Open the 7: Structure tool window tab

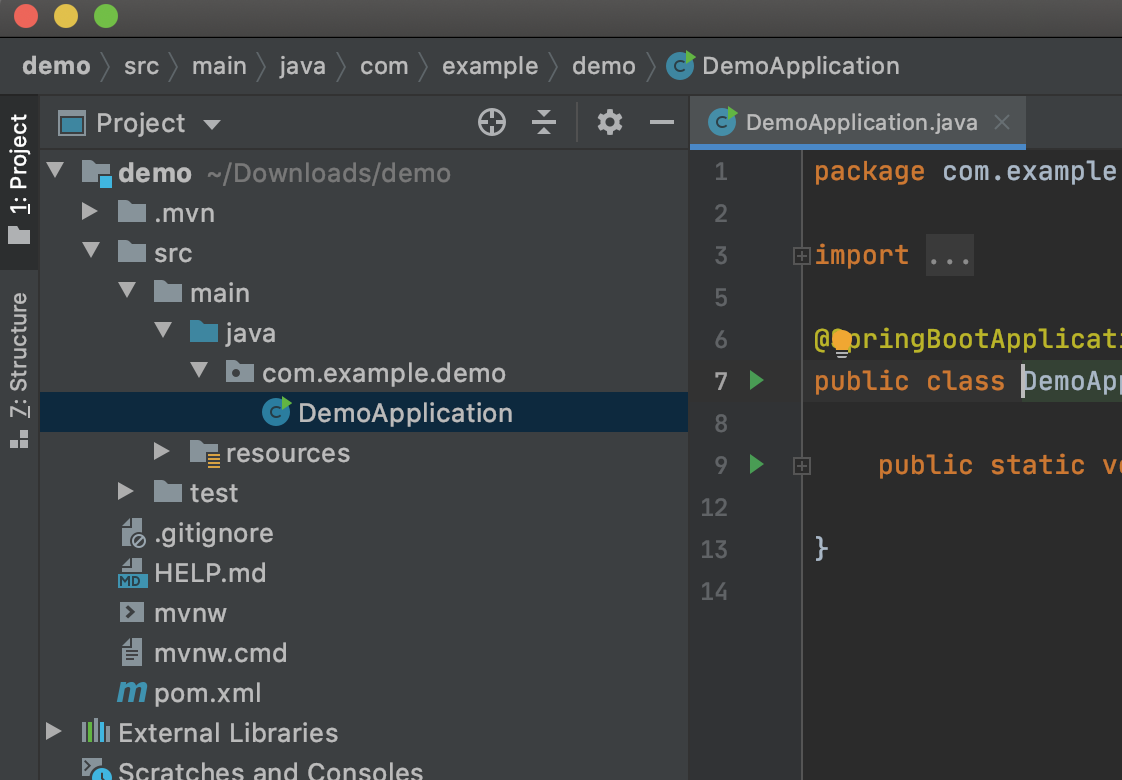pos(19,370)
